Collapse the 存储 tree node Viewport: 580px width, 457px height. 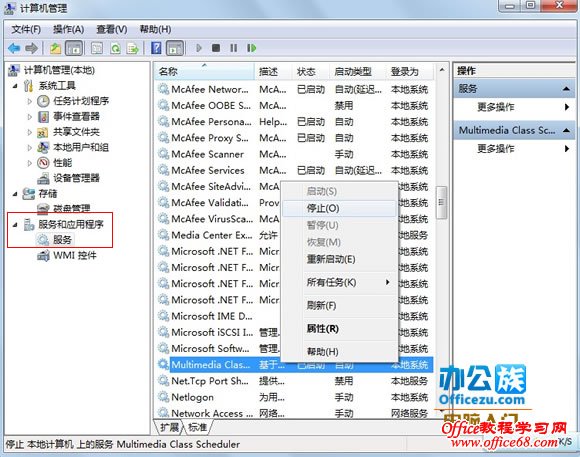[15, 194]
